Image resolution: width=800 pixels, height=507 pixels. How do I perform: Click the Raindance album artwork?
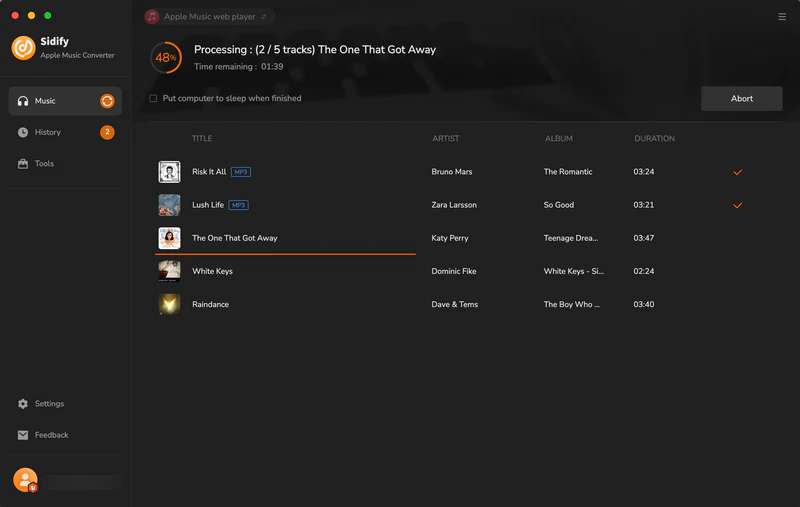coord(169,305)
